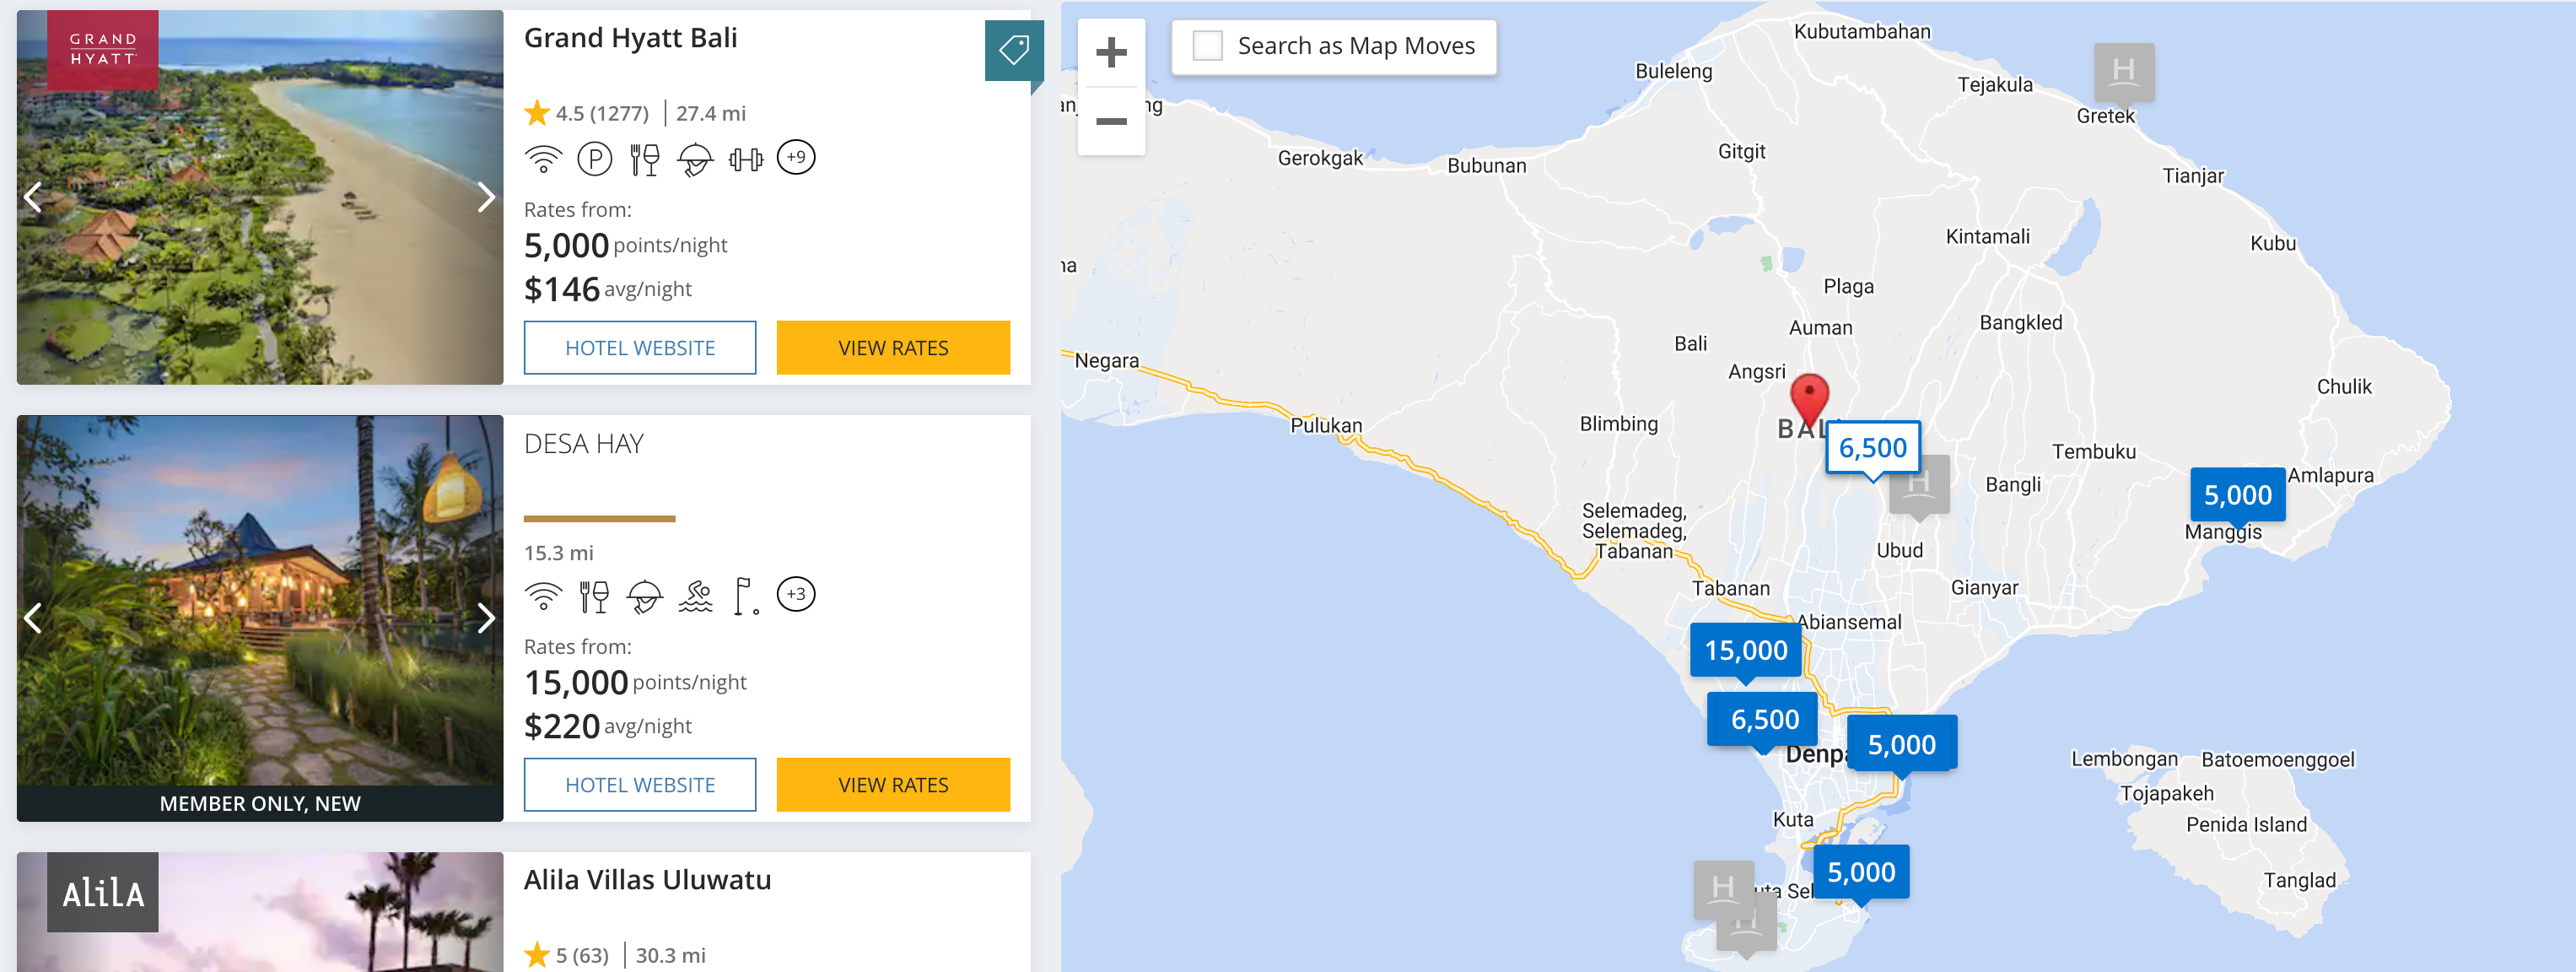
Task: Click the +9 amenities badge for Grand Hyatt Bali
Action: (x=795, y=157)
